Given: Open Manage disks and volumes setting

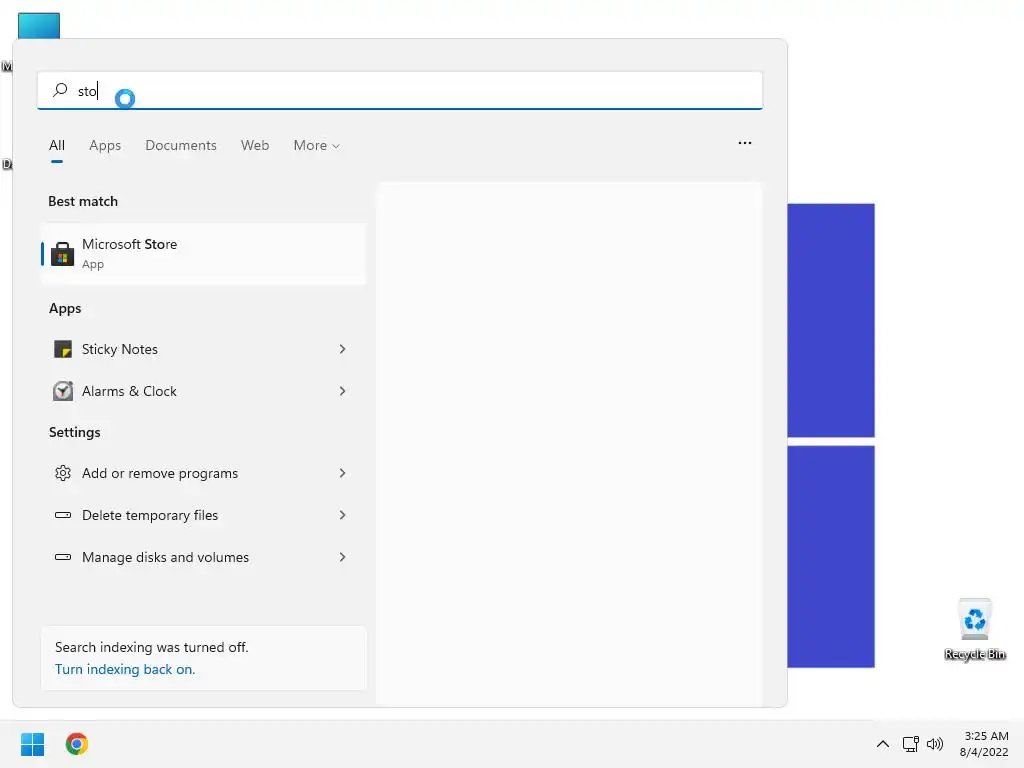Looking at the screenshot, I should pos(203,557).
